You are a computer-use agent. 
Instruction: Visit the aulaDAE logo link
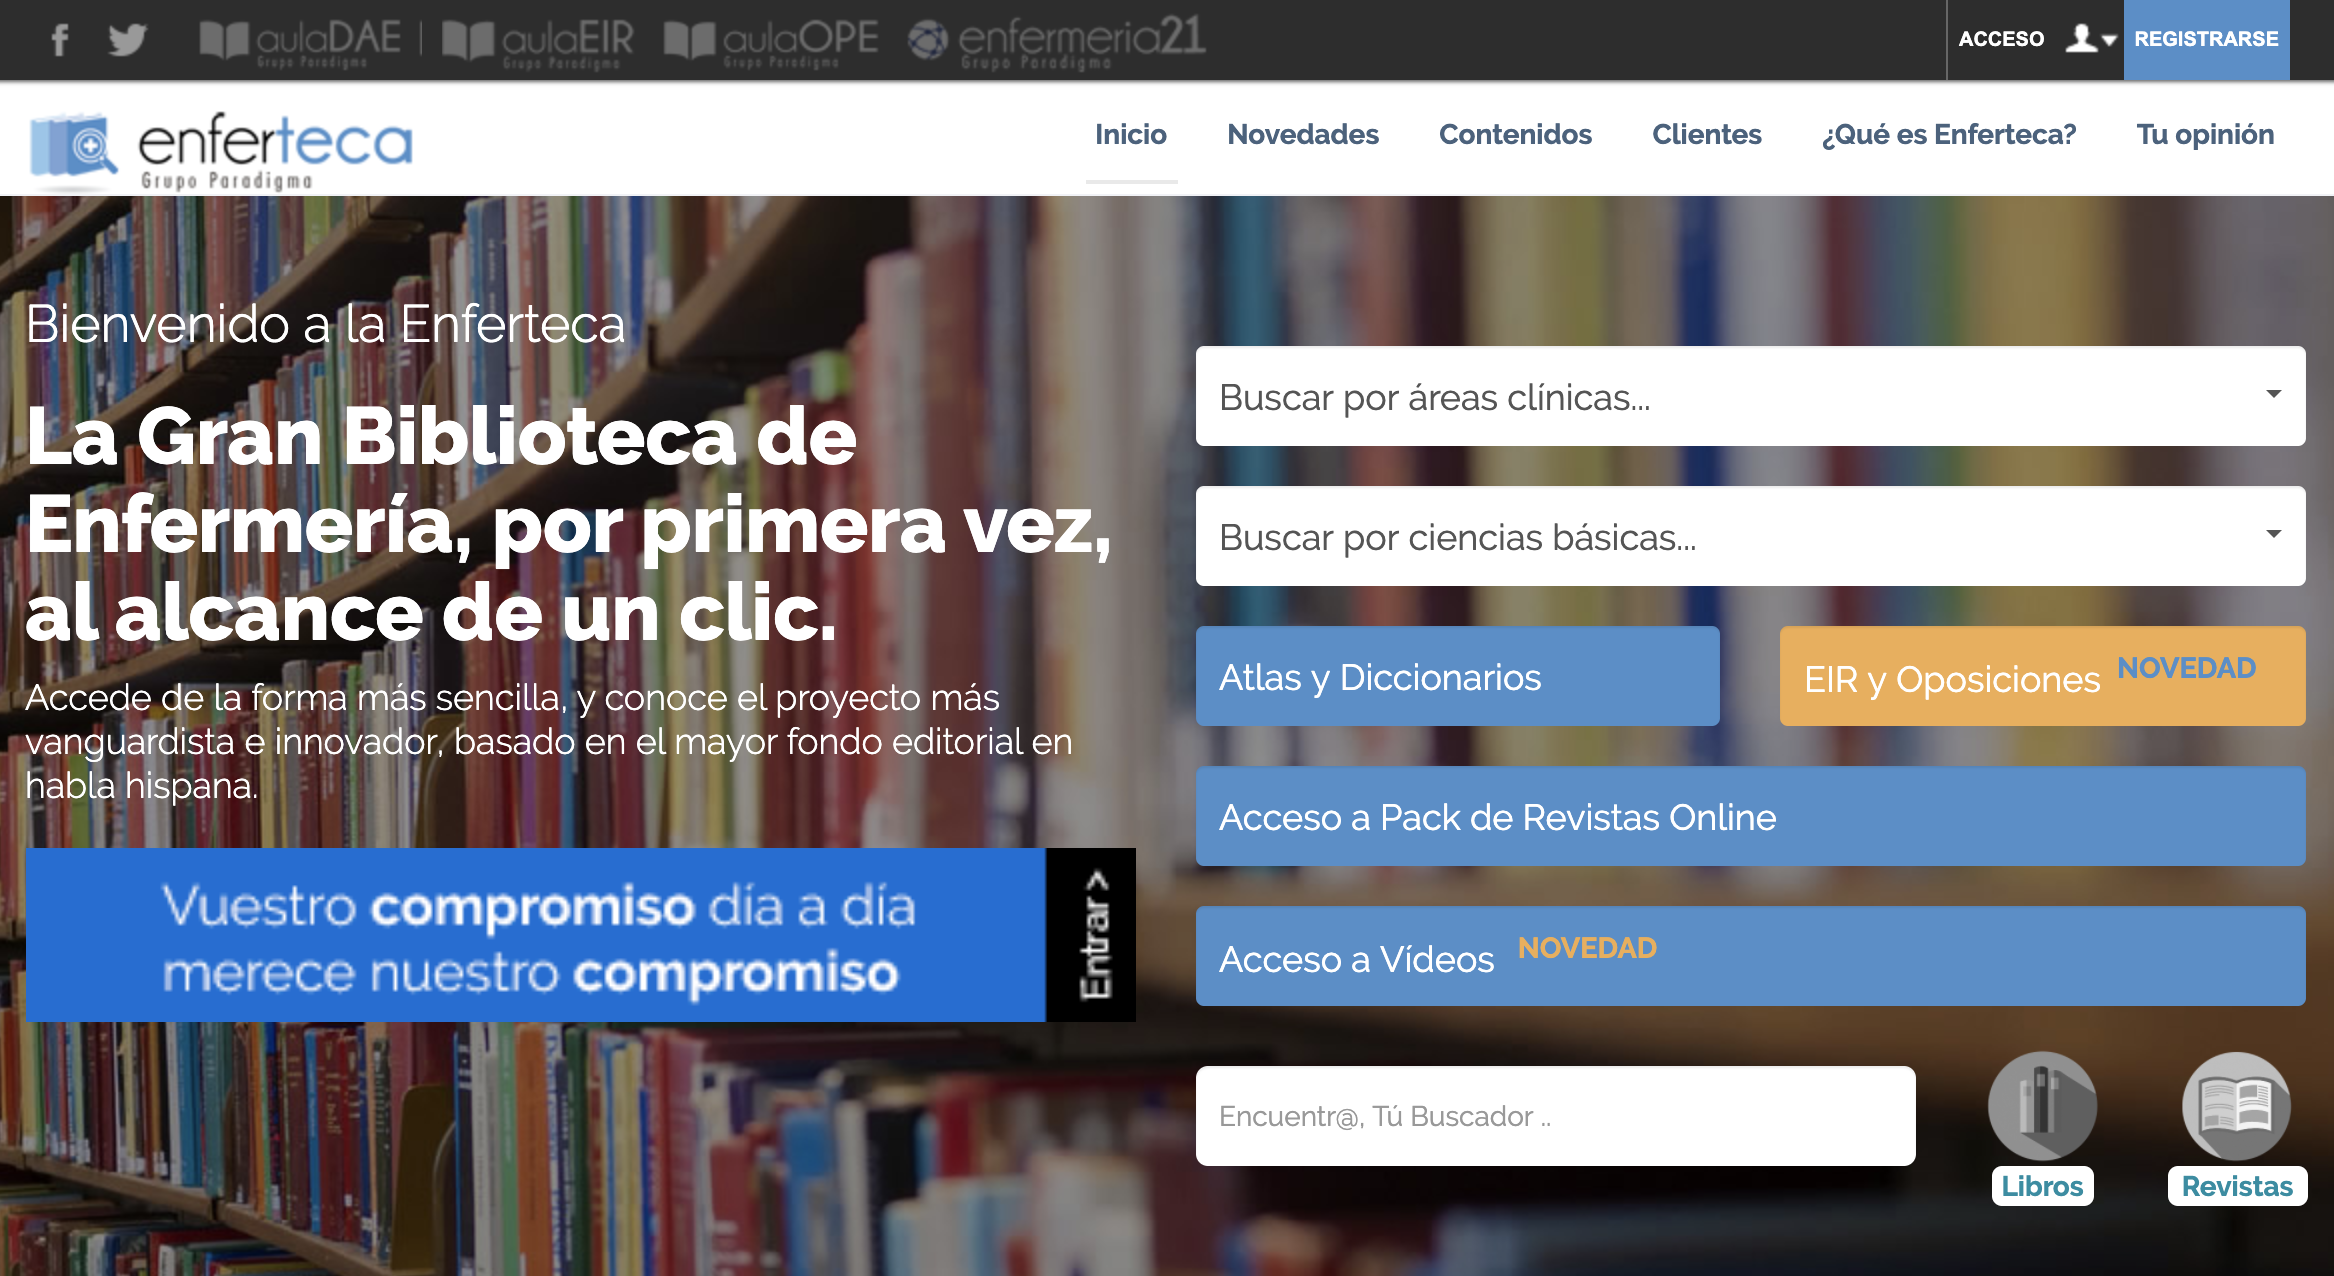(300, 42)
